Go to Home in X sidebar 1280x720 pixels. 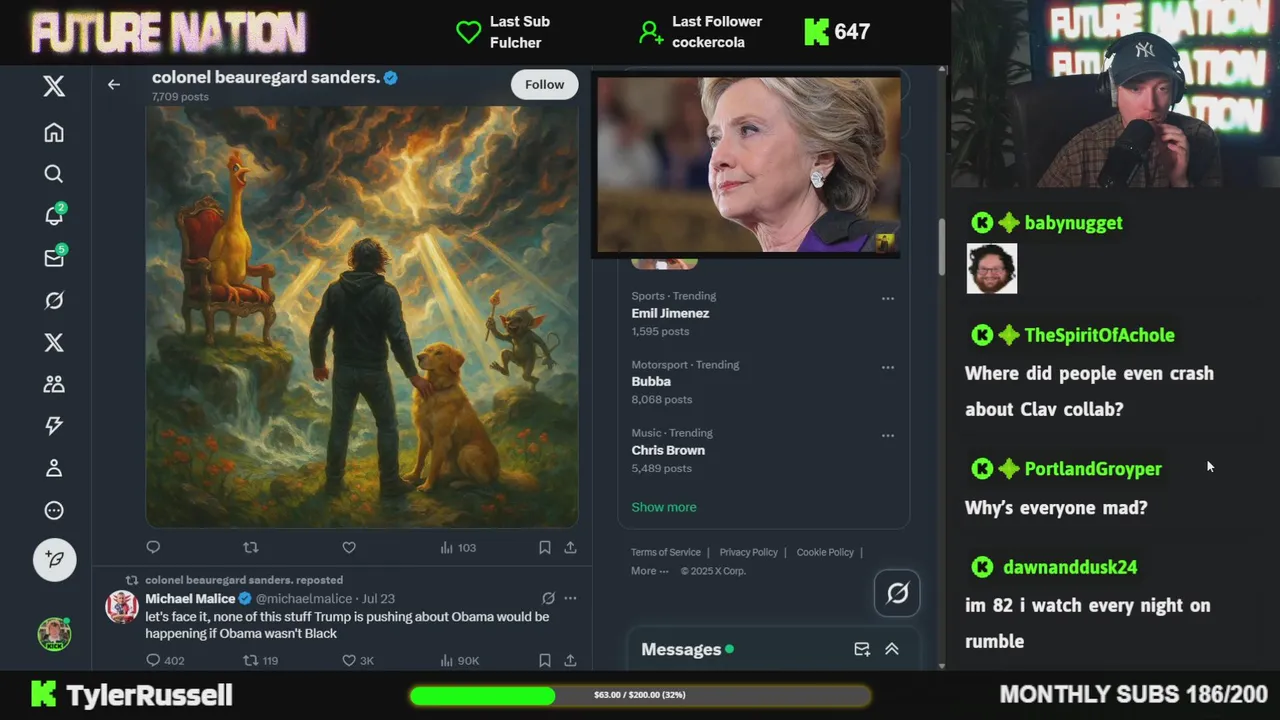(54, 132)
